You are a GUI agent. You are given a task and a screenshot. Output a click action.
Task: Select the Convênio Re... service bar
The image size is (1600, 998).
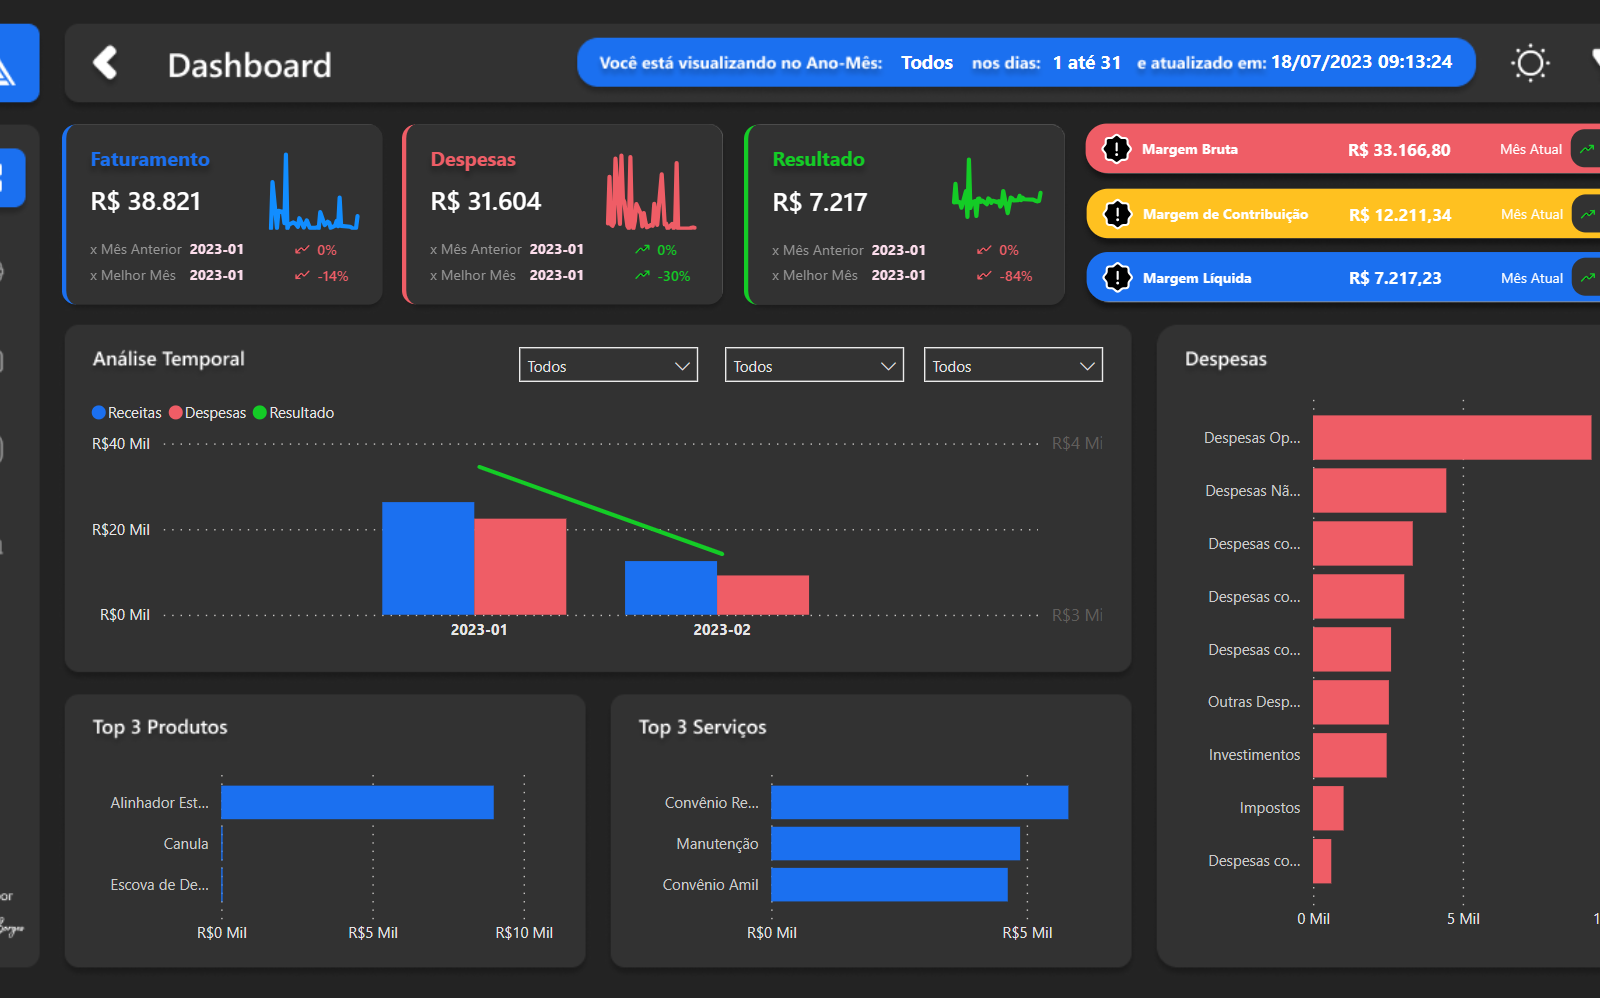pyautogui.click(x=919, y=802)
